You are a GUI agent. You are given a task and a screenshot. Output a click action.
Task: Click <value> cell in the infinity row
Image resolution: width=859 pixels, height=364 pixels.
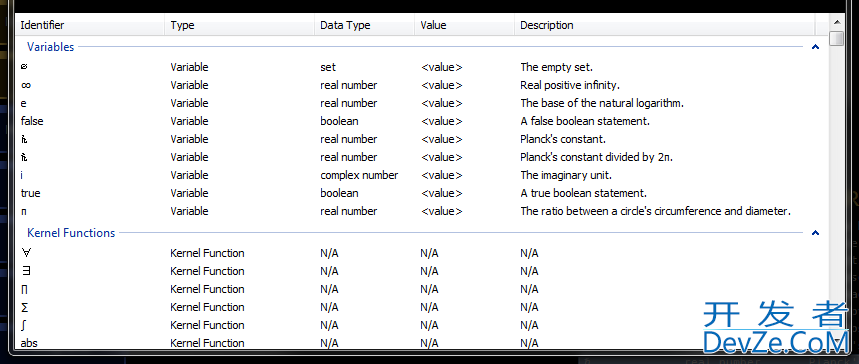coord(442,86)
